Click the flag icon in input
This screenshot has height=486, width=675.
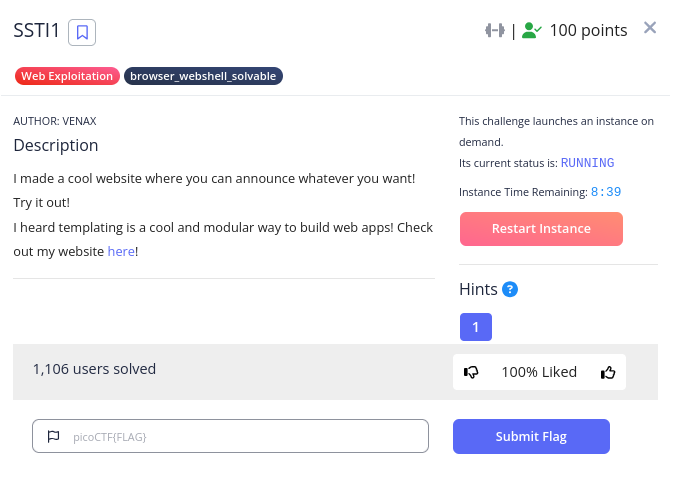pyautogui.click(x=54, y=436)
